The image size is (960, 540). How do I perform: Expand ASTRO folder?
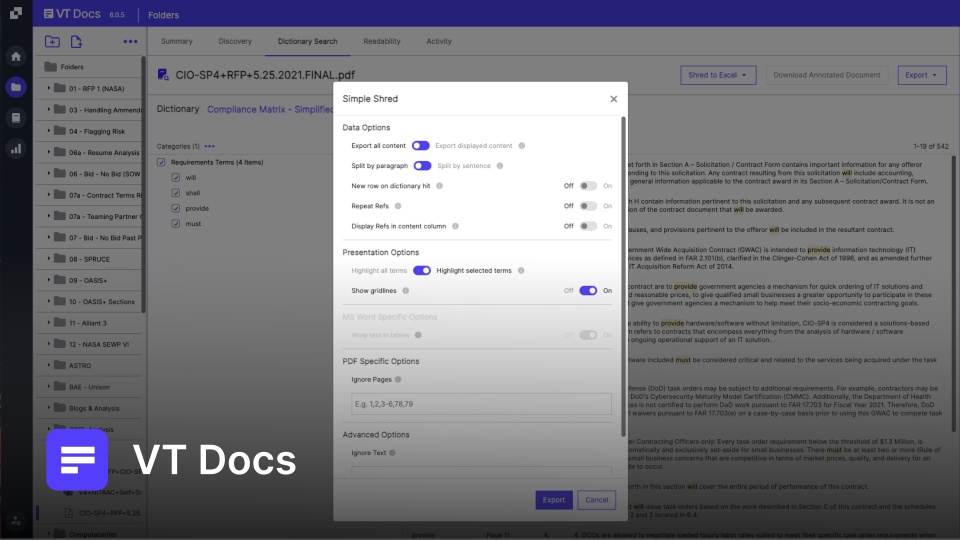pyautogui.click(x=49, y=366)
